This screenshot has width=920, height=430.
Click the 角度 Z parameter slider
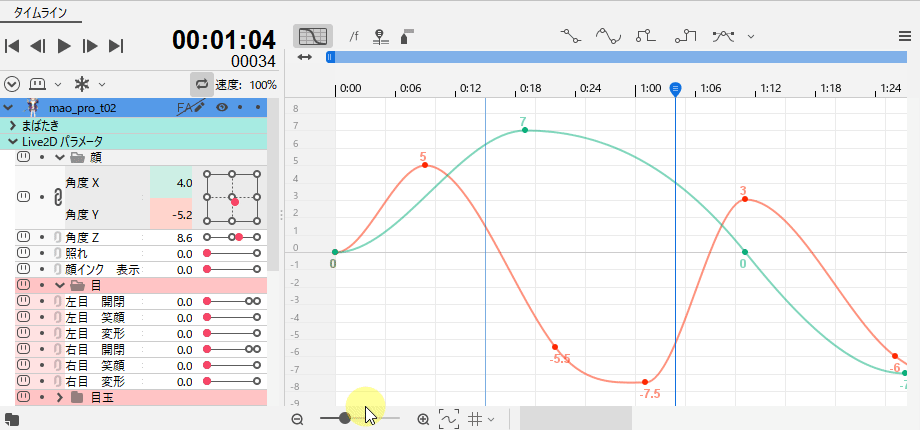point(232,238)
